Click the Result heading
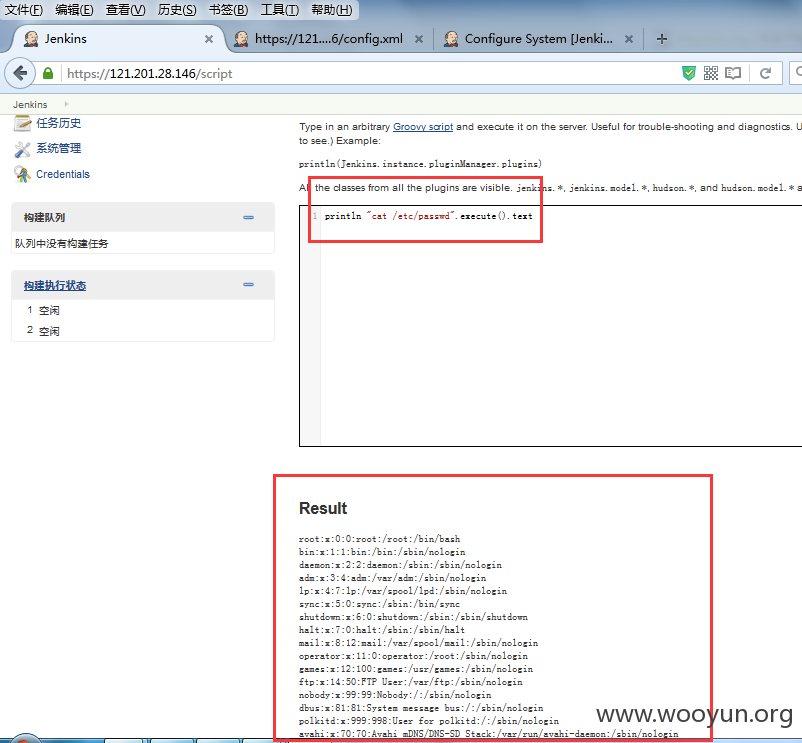 pyautogui.click(x=323, y=508)
